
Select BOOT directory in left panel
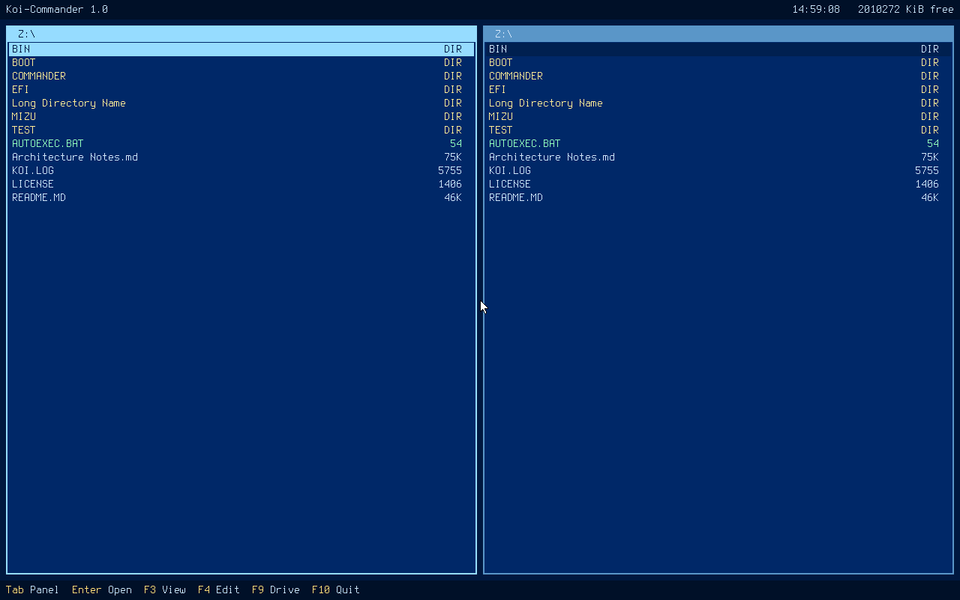pyautogui.click(x=241, y=62)
